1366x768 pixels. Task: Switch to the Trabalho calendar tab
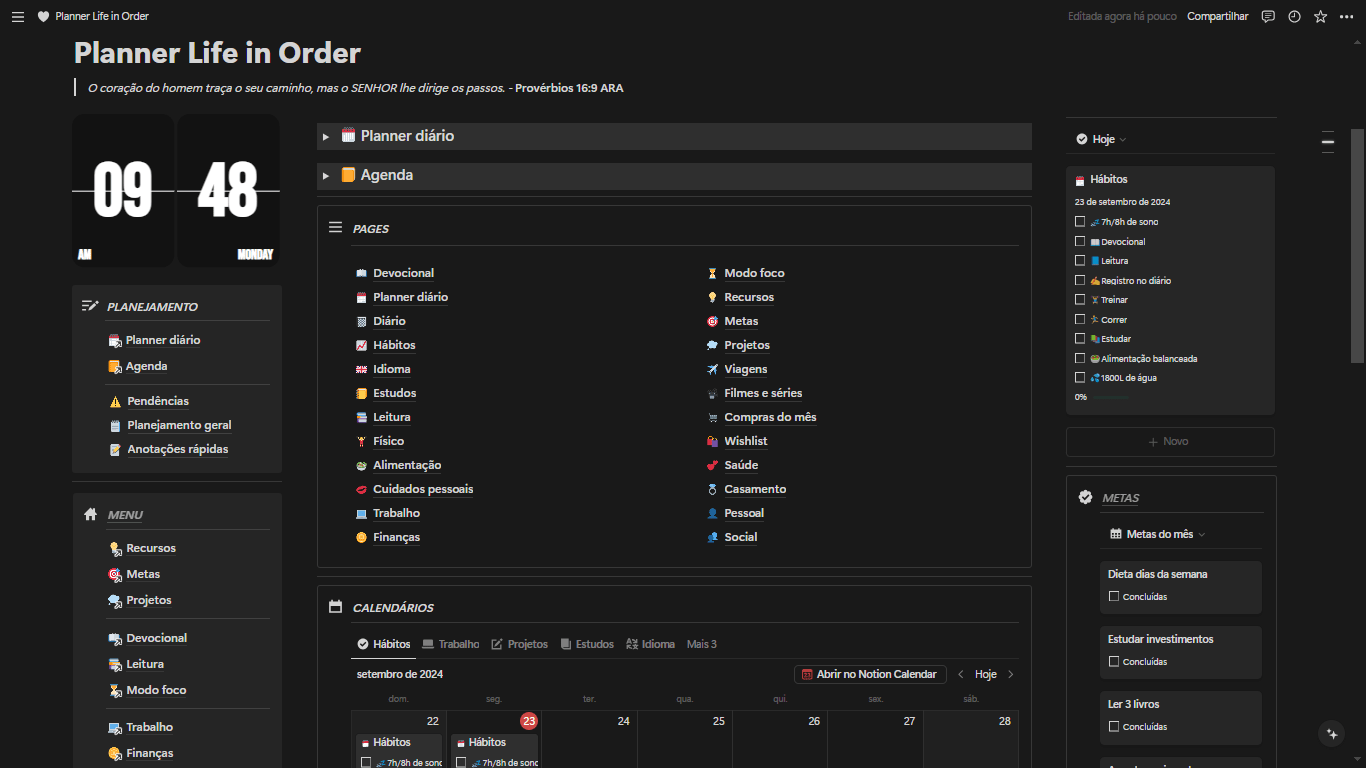(x=450, y=645)
